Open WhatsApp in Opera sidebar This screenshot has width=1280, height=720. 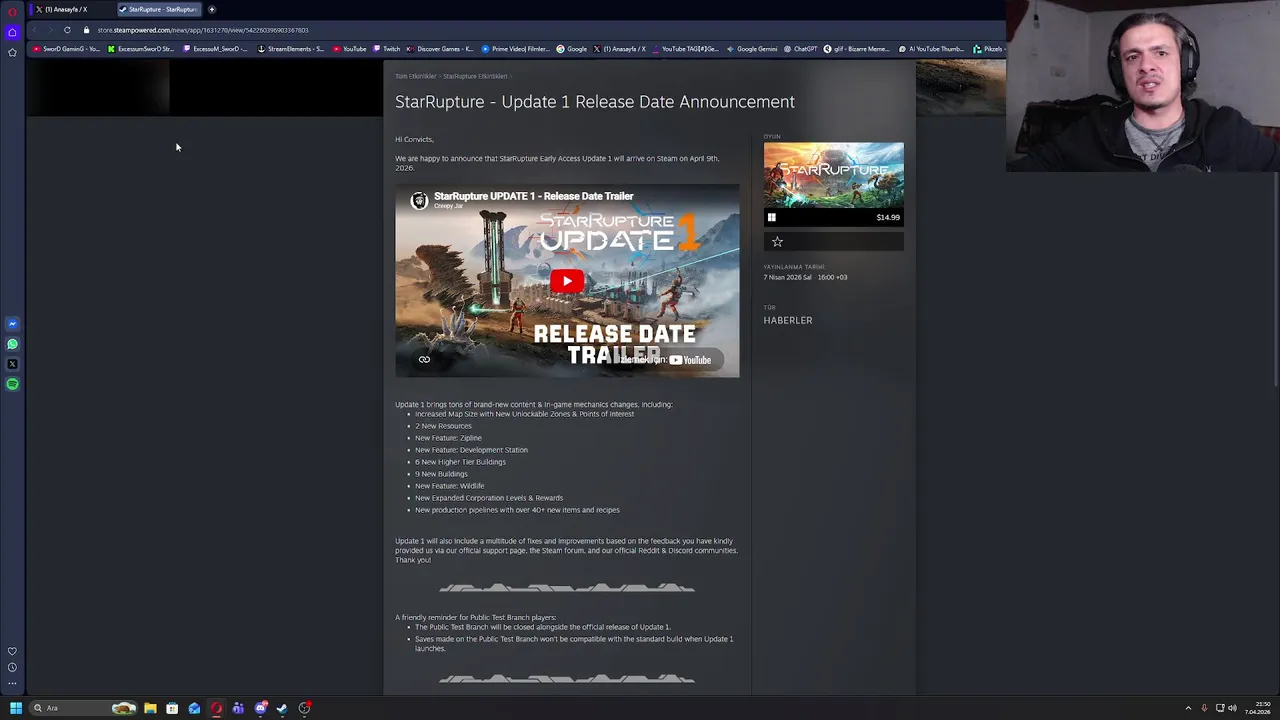[x=12, y=344]
